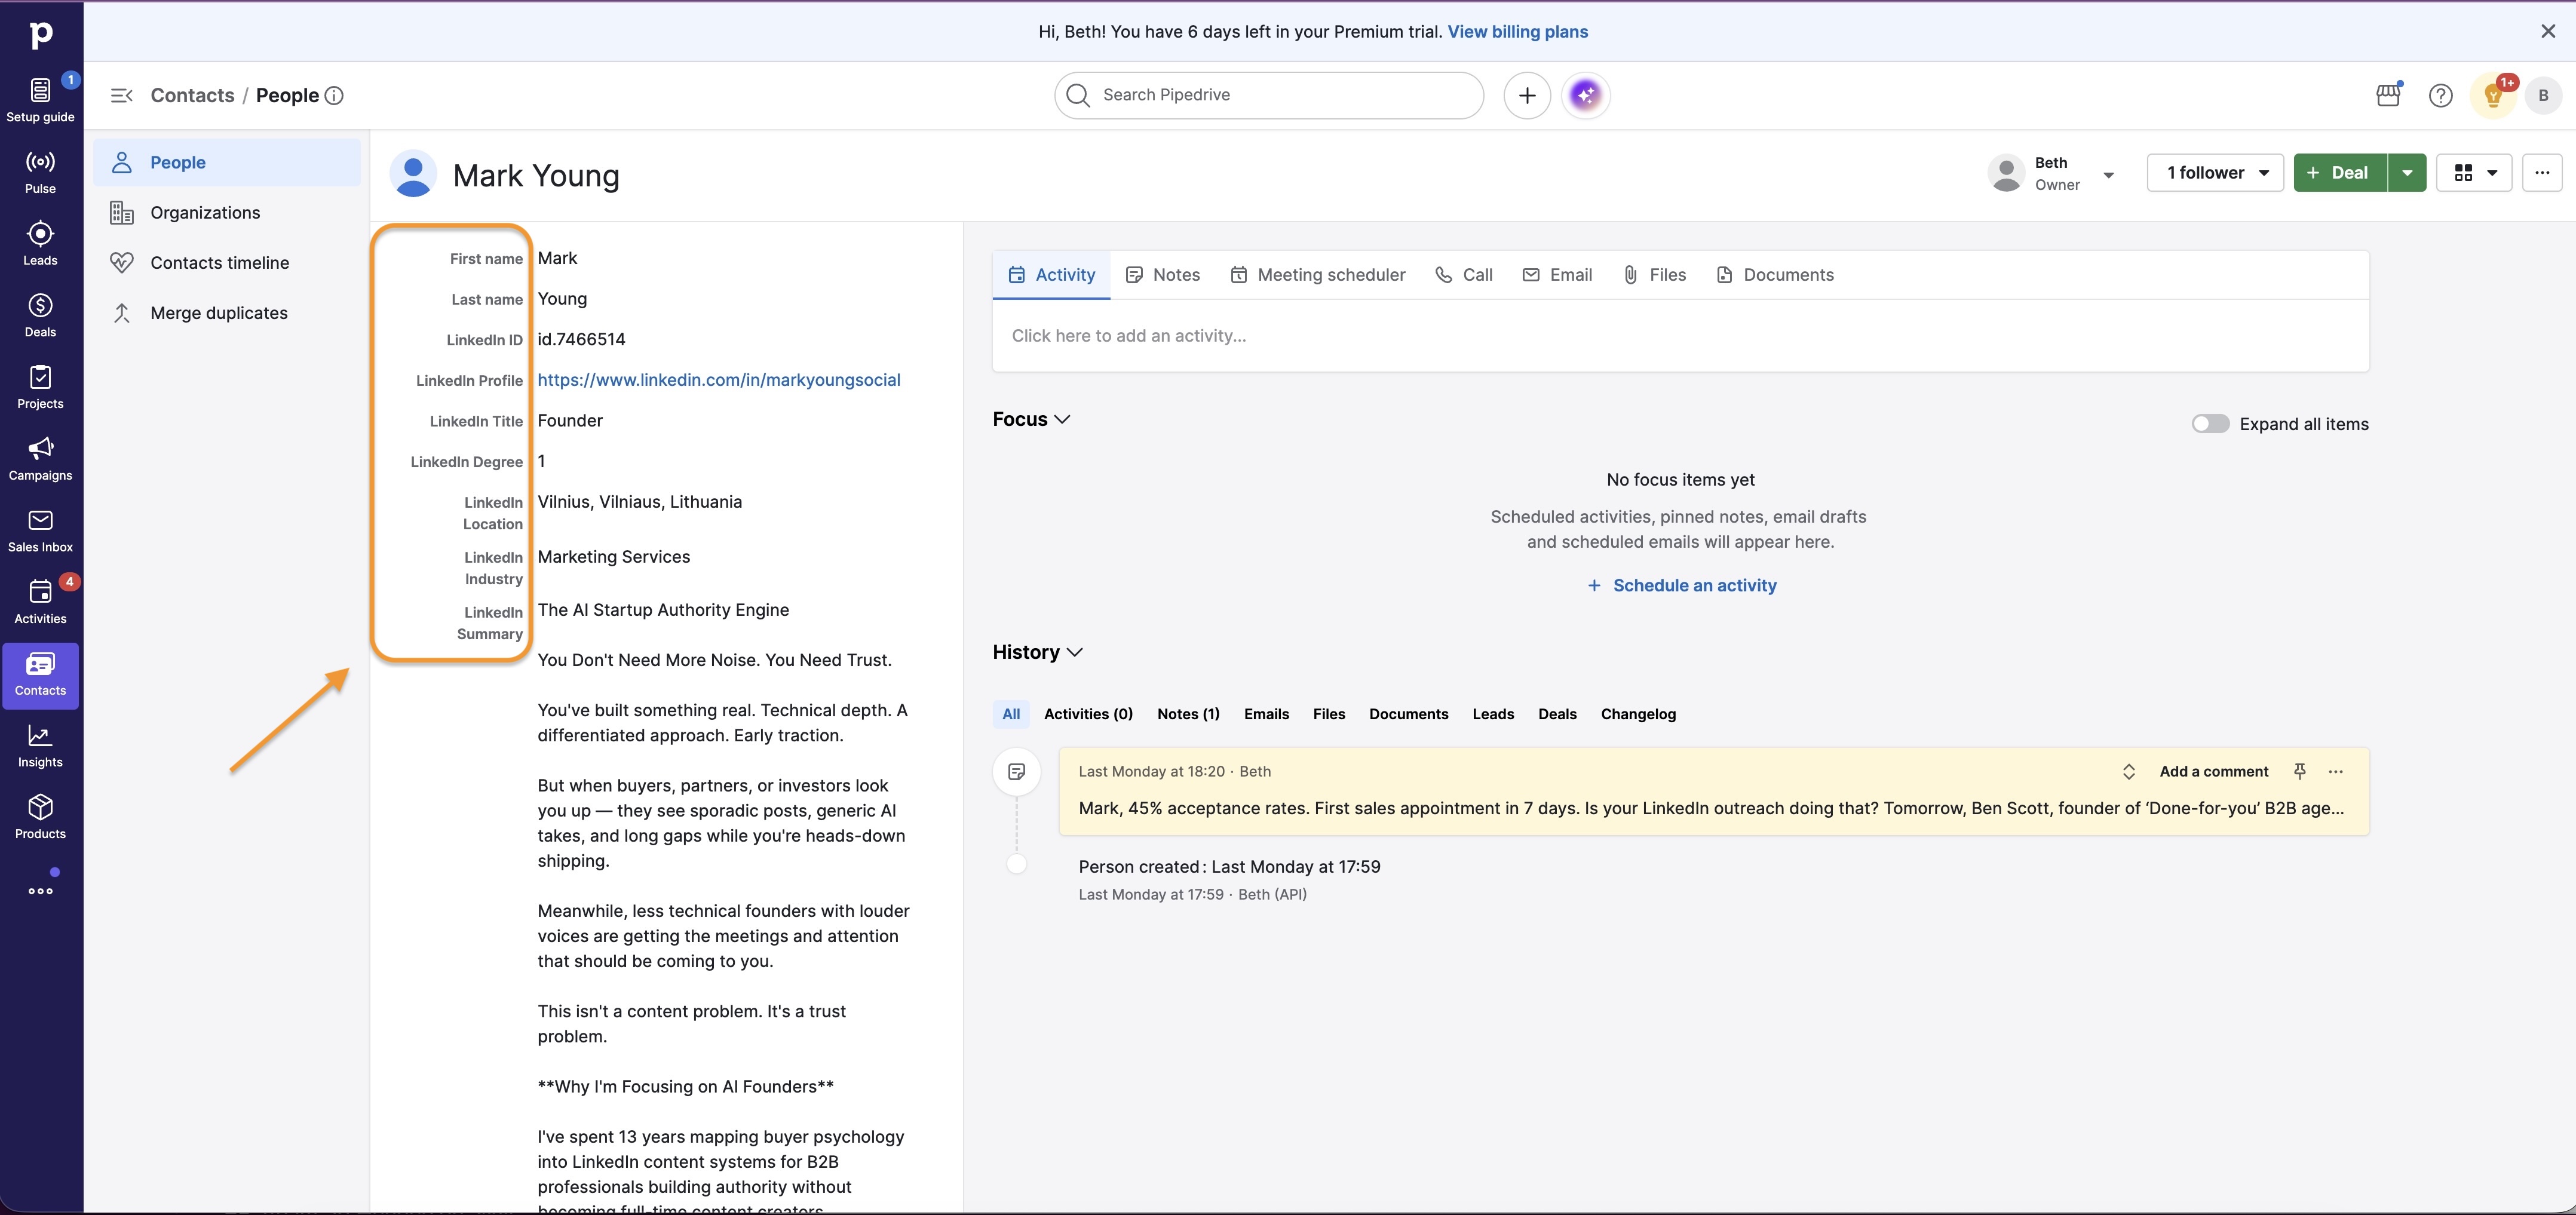2576x1215 pixels.
Task: Click the AI assistant sparkle icon
Action: click(x=1585, y=95)
